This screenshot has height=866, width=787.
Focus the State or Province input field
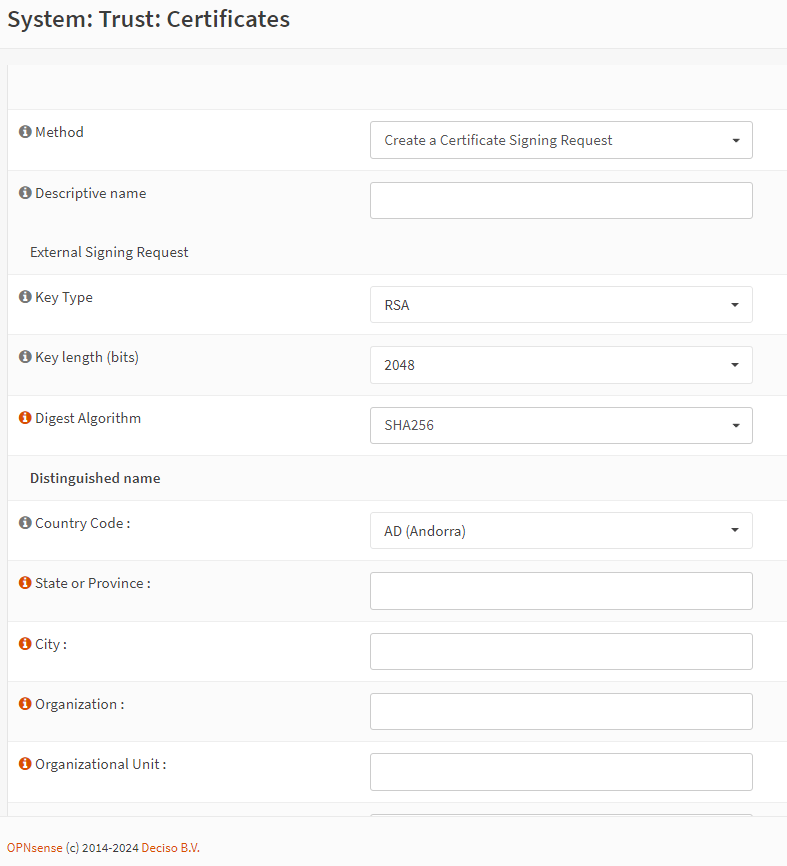tap(561, 591)
